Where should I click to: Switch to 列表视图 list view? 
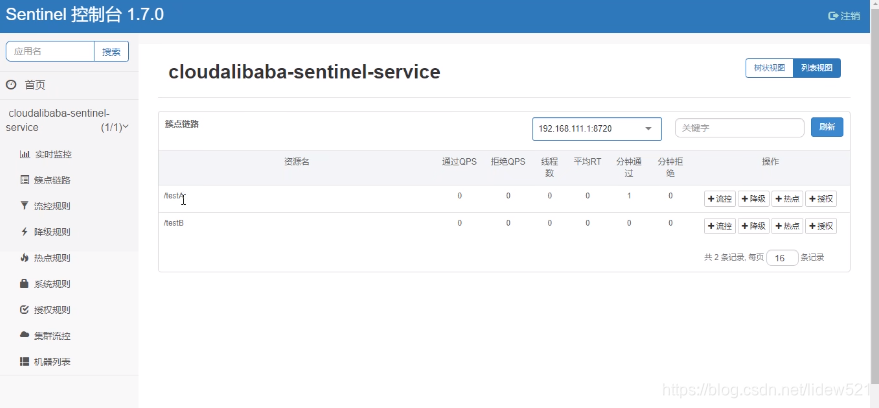(x=817, y=68)
